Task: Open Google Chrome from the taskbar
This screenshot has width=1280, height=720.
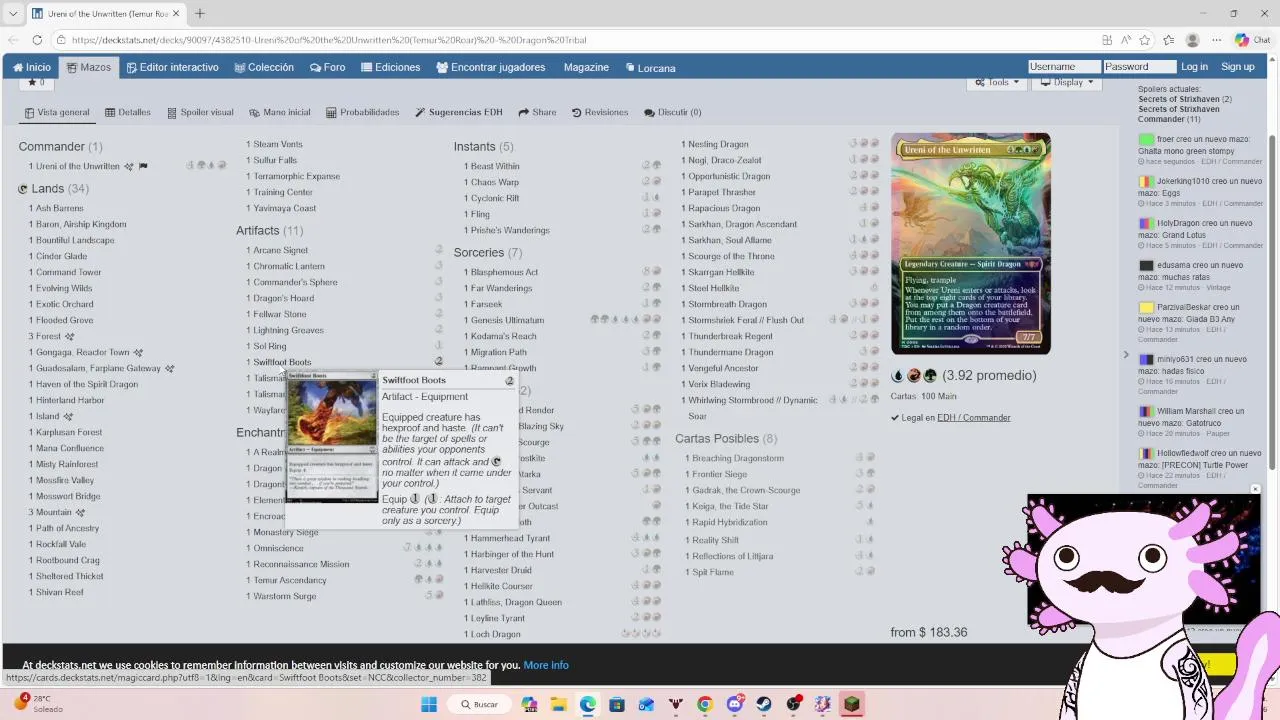Action: coord(705,704)
